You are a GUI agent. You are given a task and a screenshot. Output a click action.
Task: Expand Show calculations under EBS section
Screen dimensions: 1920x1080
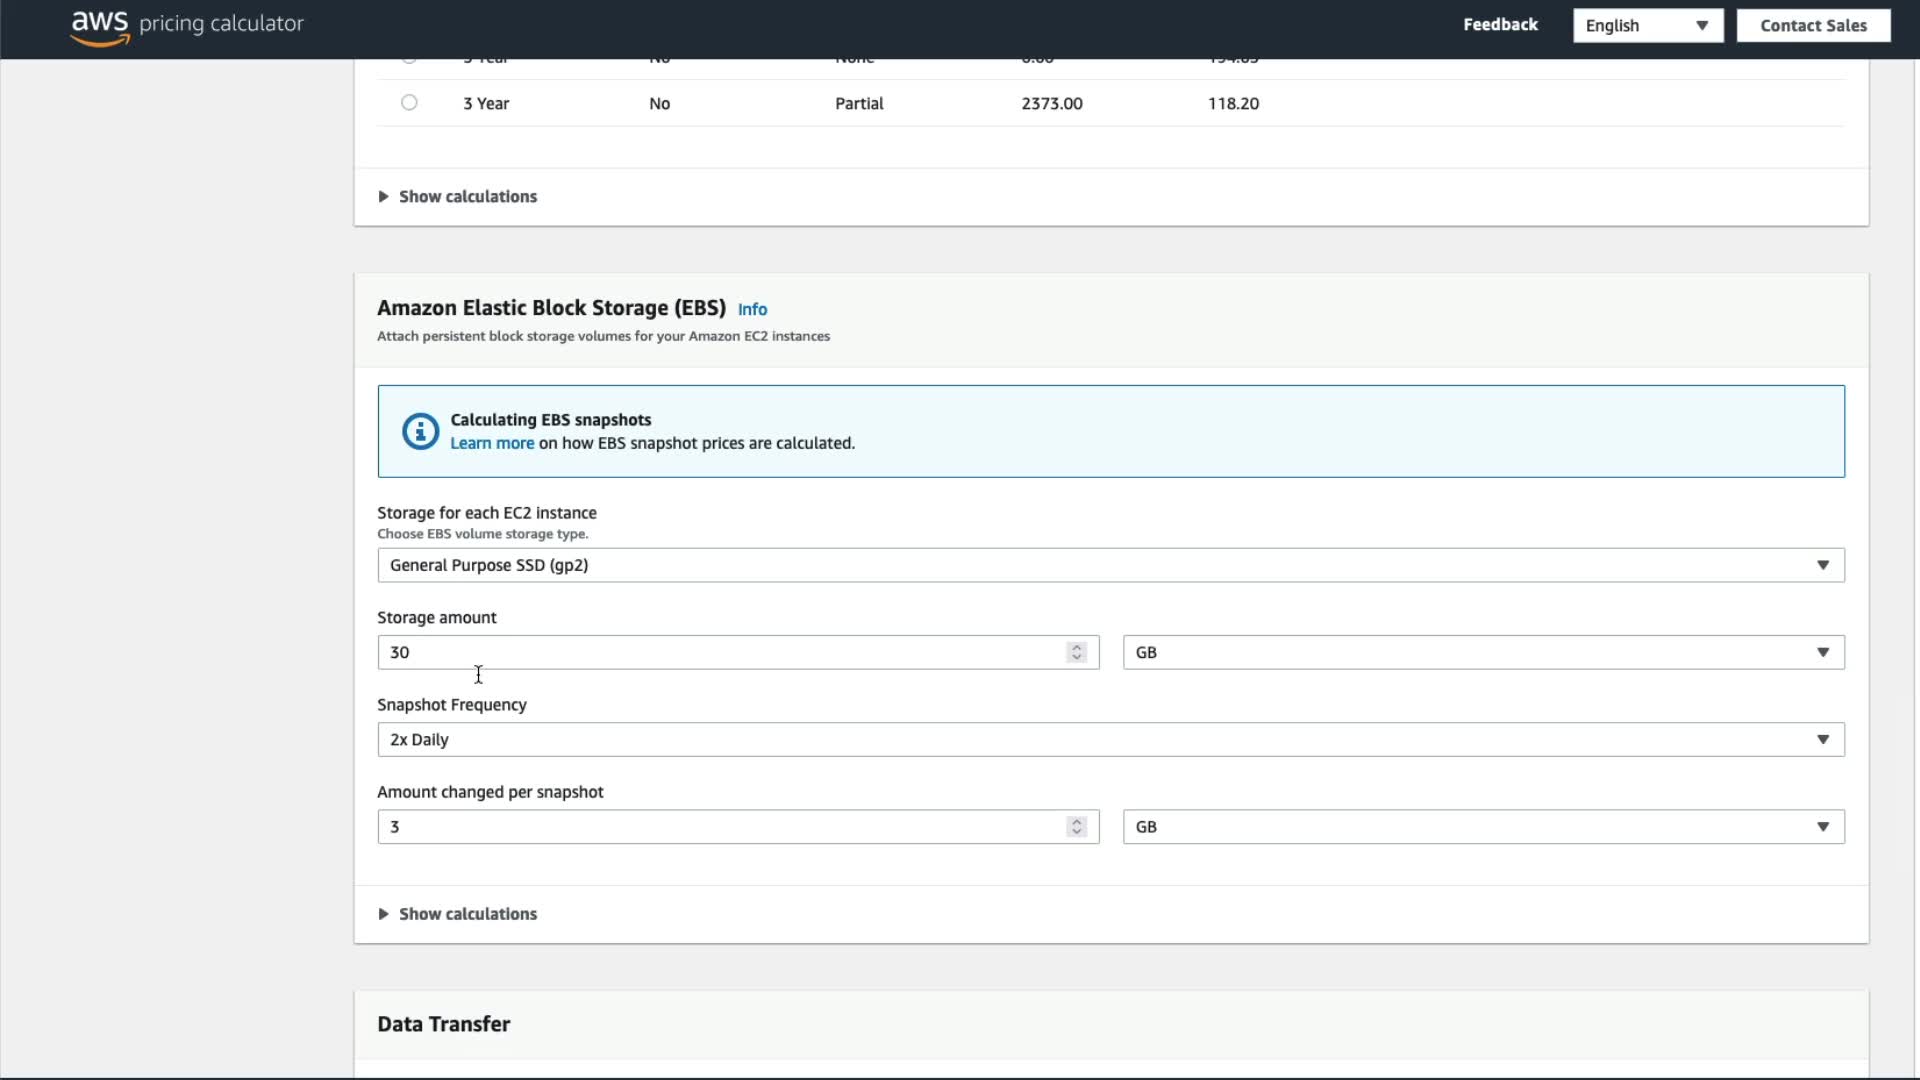467,914
